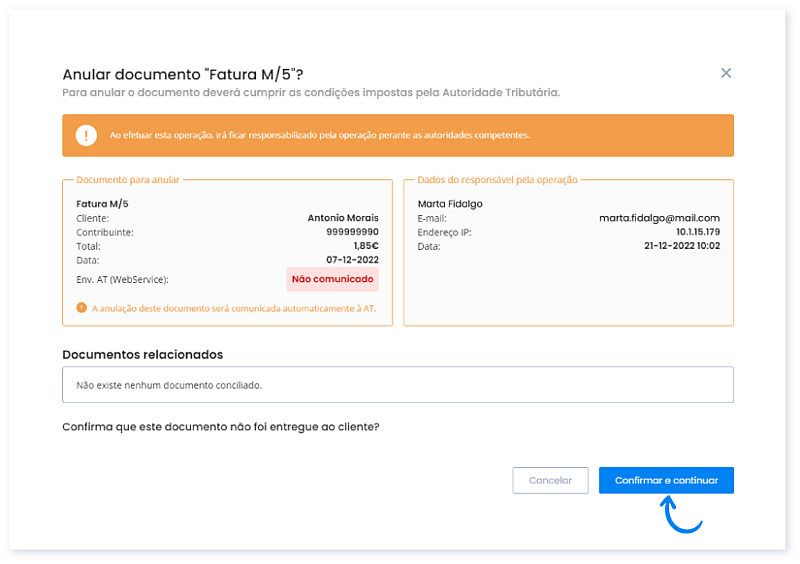Click the Endereço IP label
This screenshot has width=800, height=564.
coord(444,232)
